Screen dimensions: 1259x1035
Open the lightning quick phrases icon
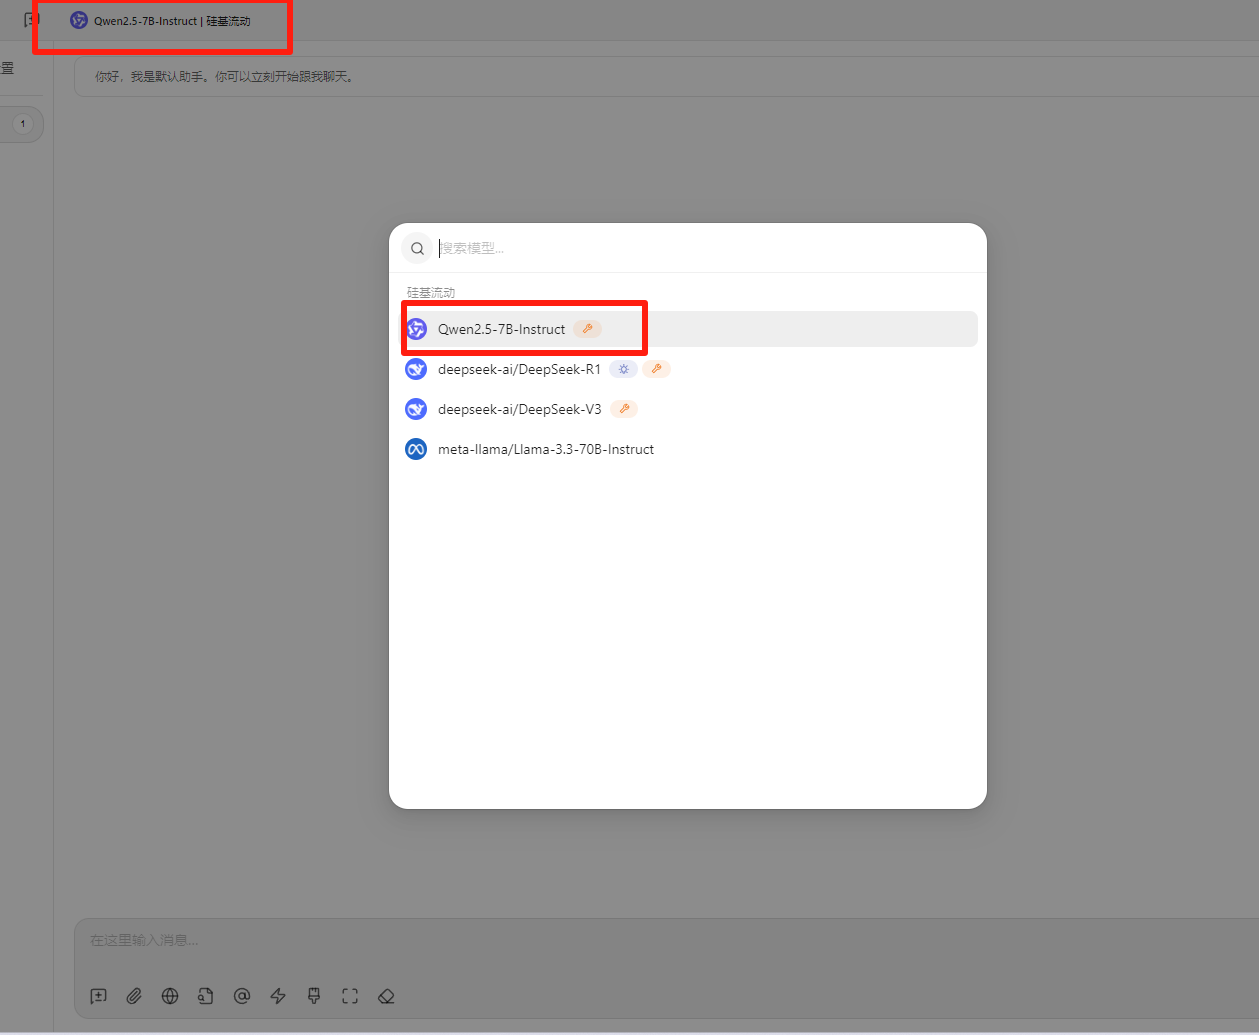click(278, 996)
